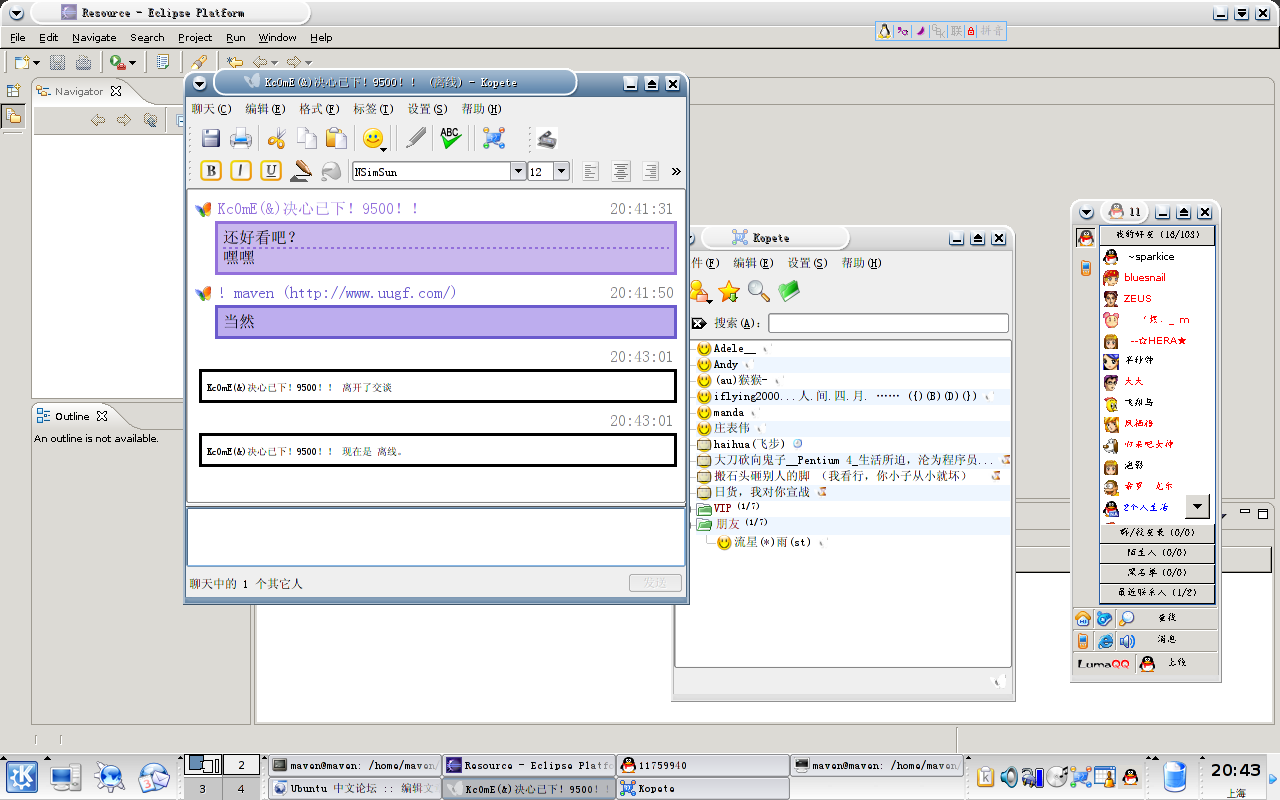This screenshot has width=1280, height=800.
Task: Open the 标签(T) menu in chat window
Action: pos(373,109)
